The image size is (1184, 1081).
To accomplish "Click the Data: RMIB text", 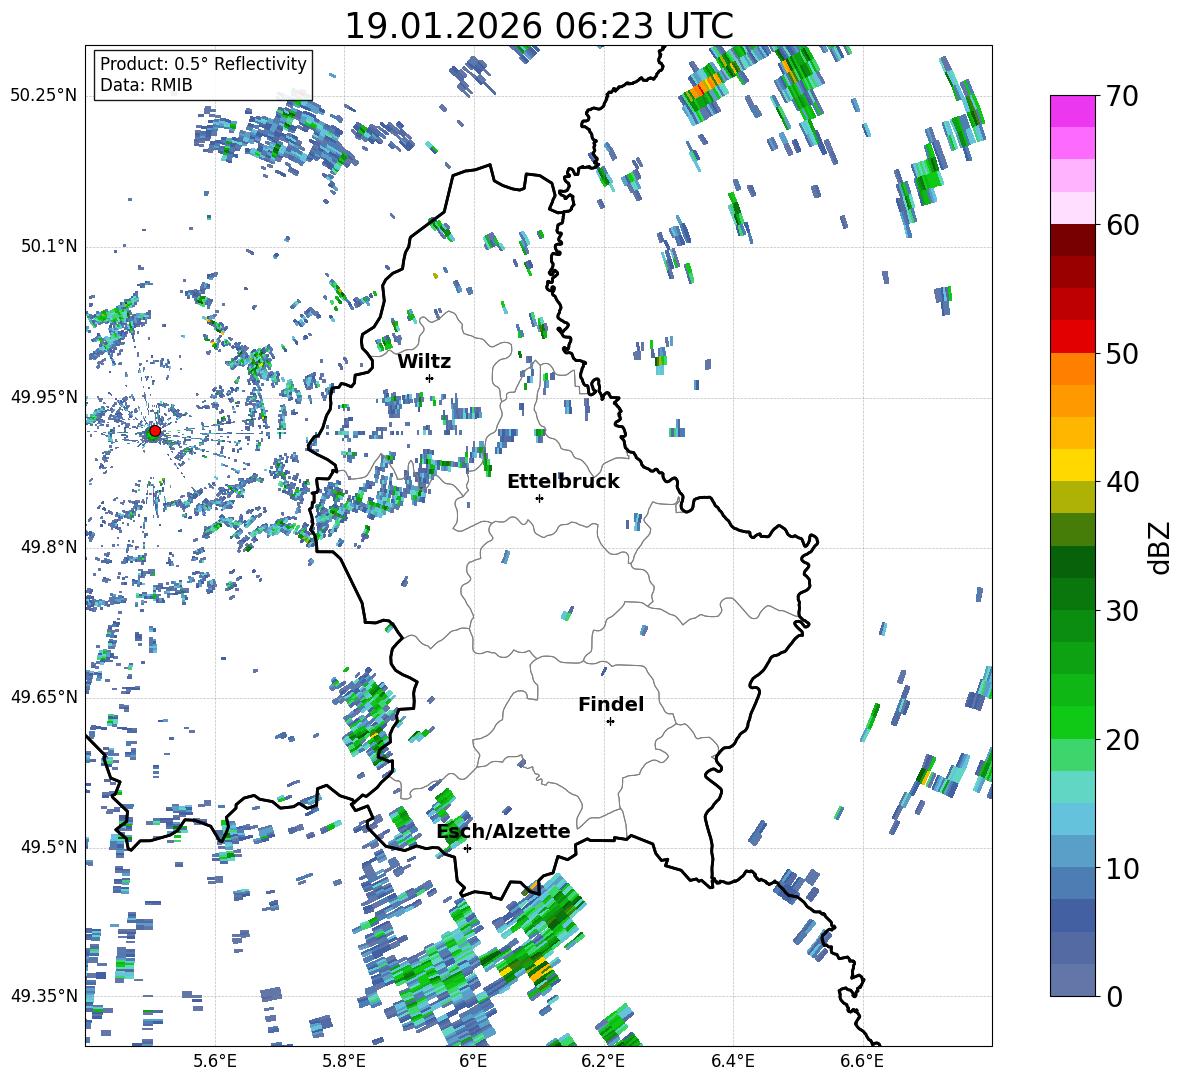I will (146, 85).
